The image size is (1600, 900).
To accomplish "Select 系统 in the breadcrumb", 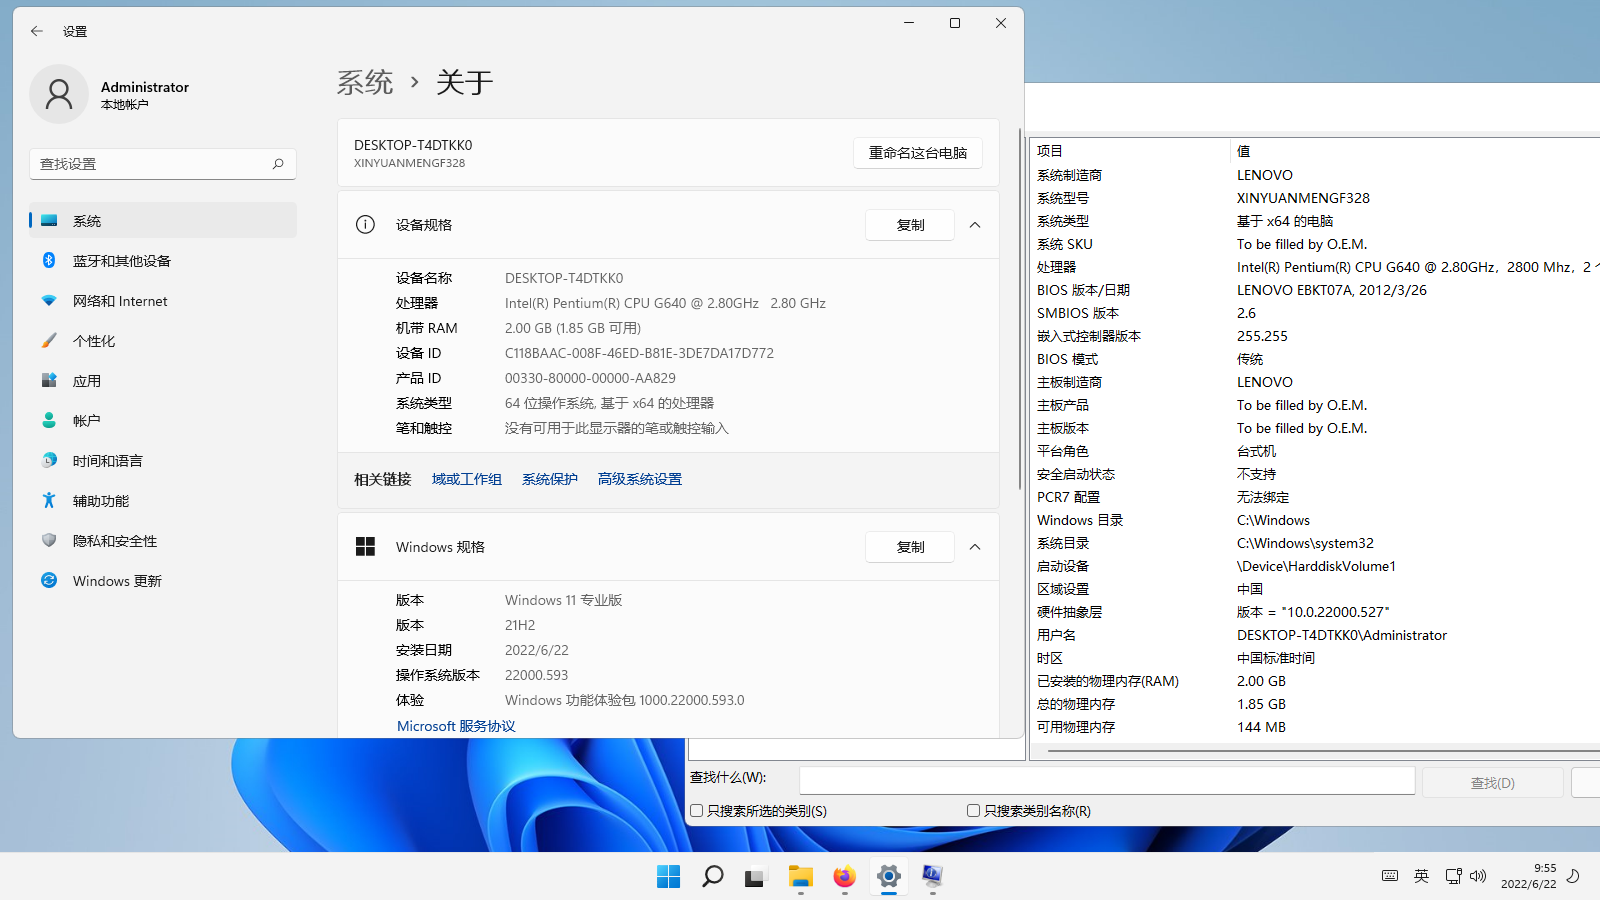I will 366,82.
